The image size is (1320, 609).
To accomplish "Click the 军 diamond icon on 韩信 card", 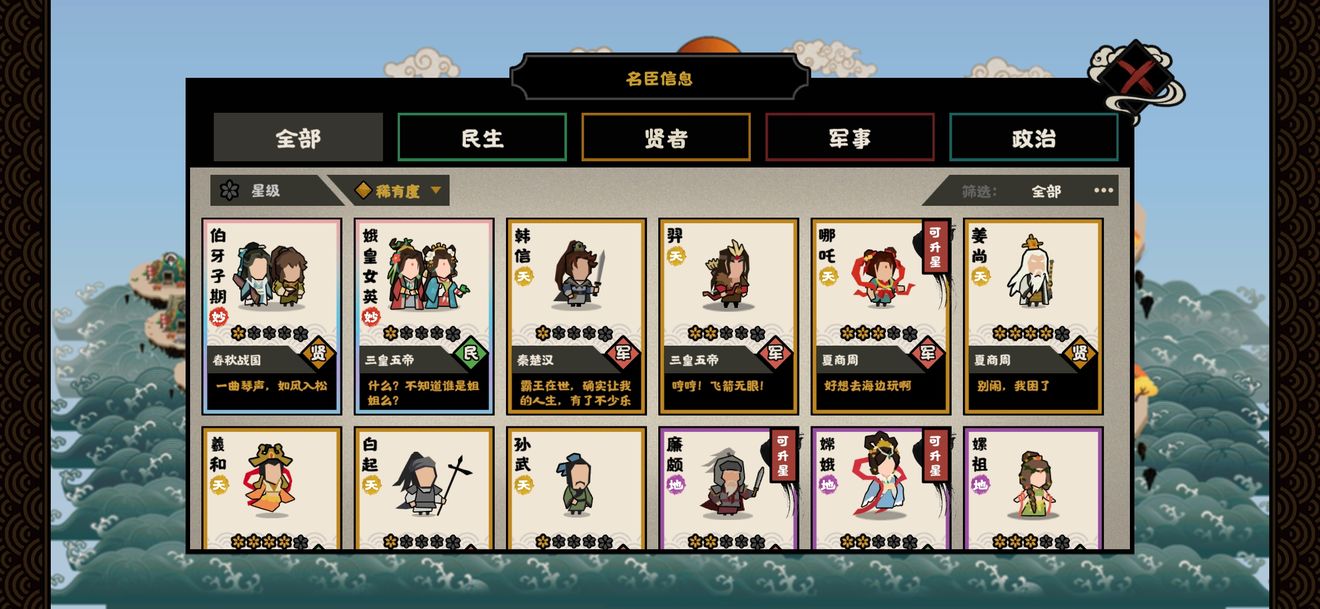I will click(622, 352).
